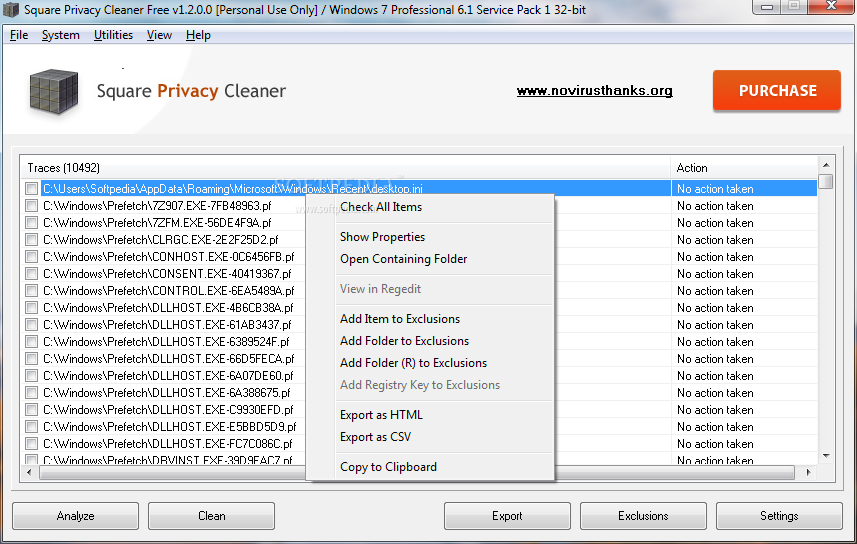Check the DLLHOST.EXE-6389524F.pf checkbox

pyautogui.click(x=31, y=342)
